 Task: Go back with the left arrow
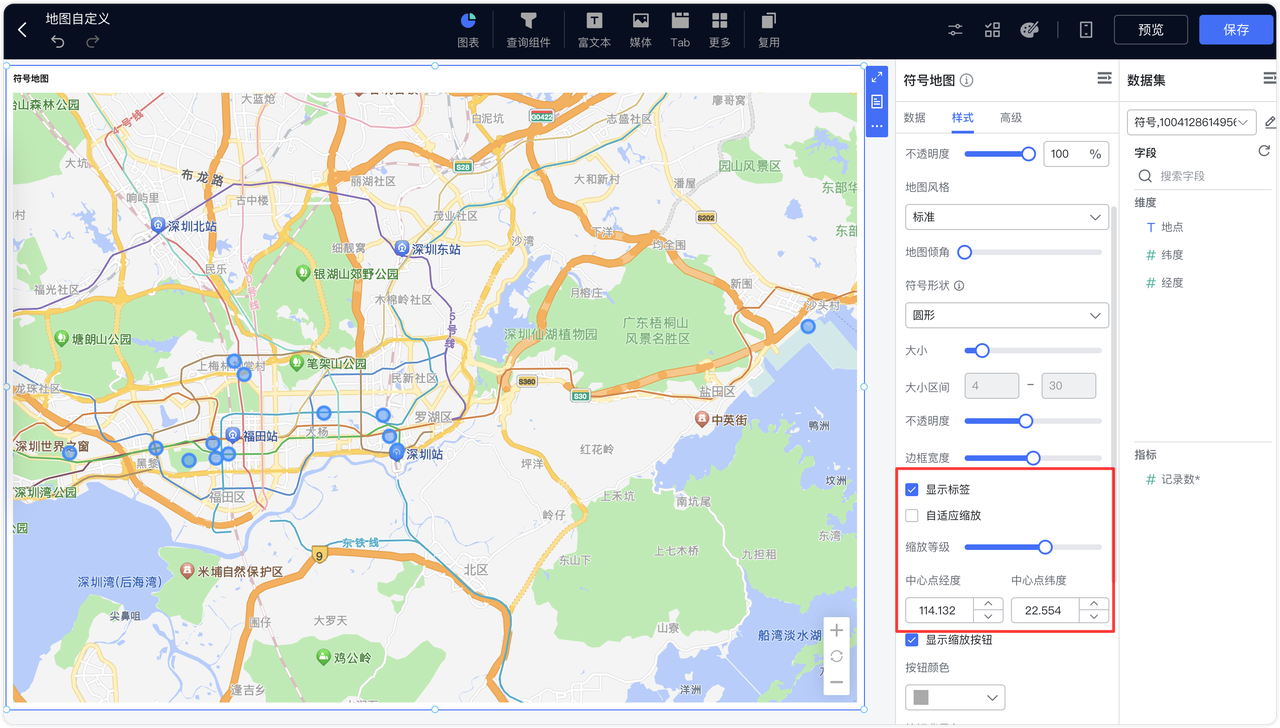coord(23,30)
